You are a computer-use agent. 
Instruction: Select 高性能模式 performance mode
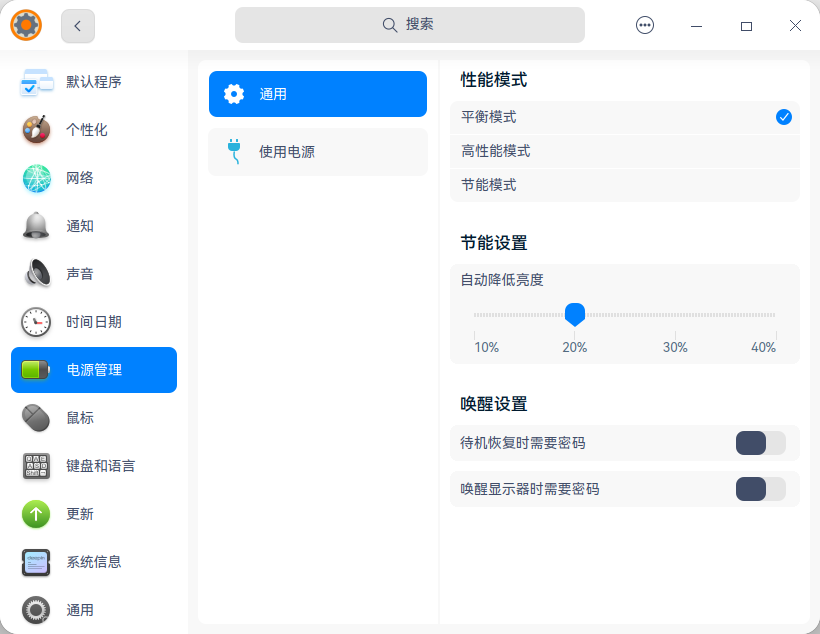click(x=624, y=151)
